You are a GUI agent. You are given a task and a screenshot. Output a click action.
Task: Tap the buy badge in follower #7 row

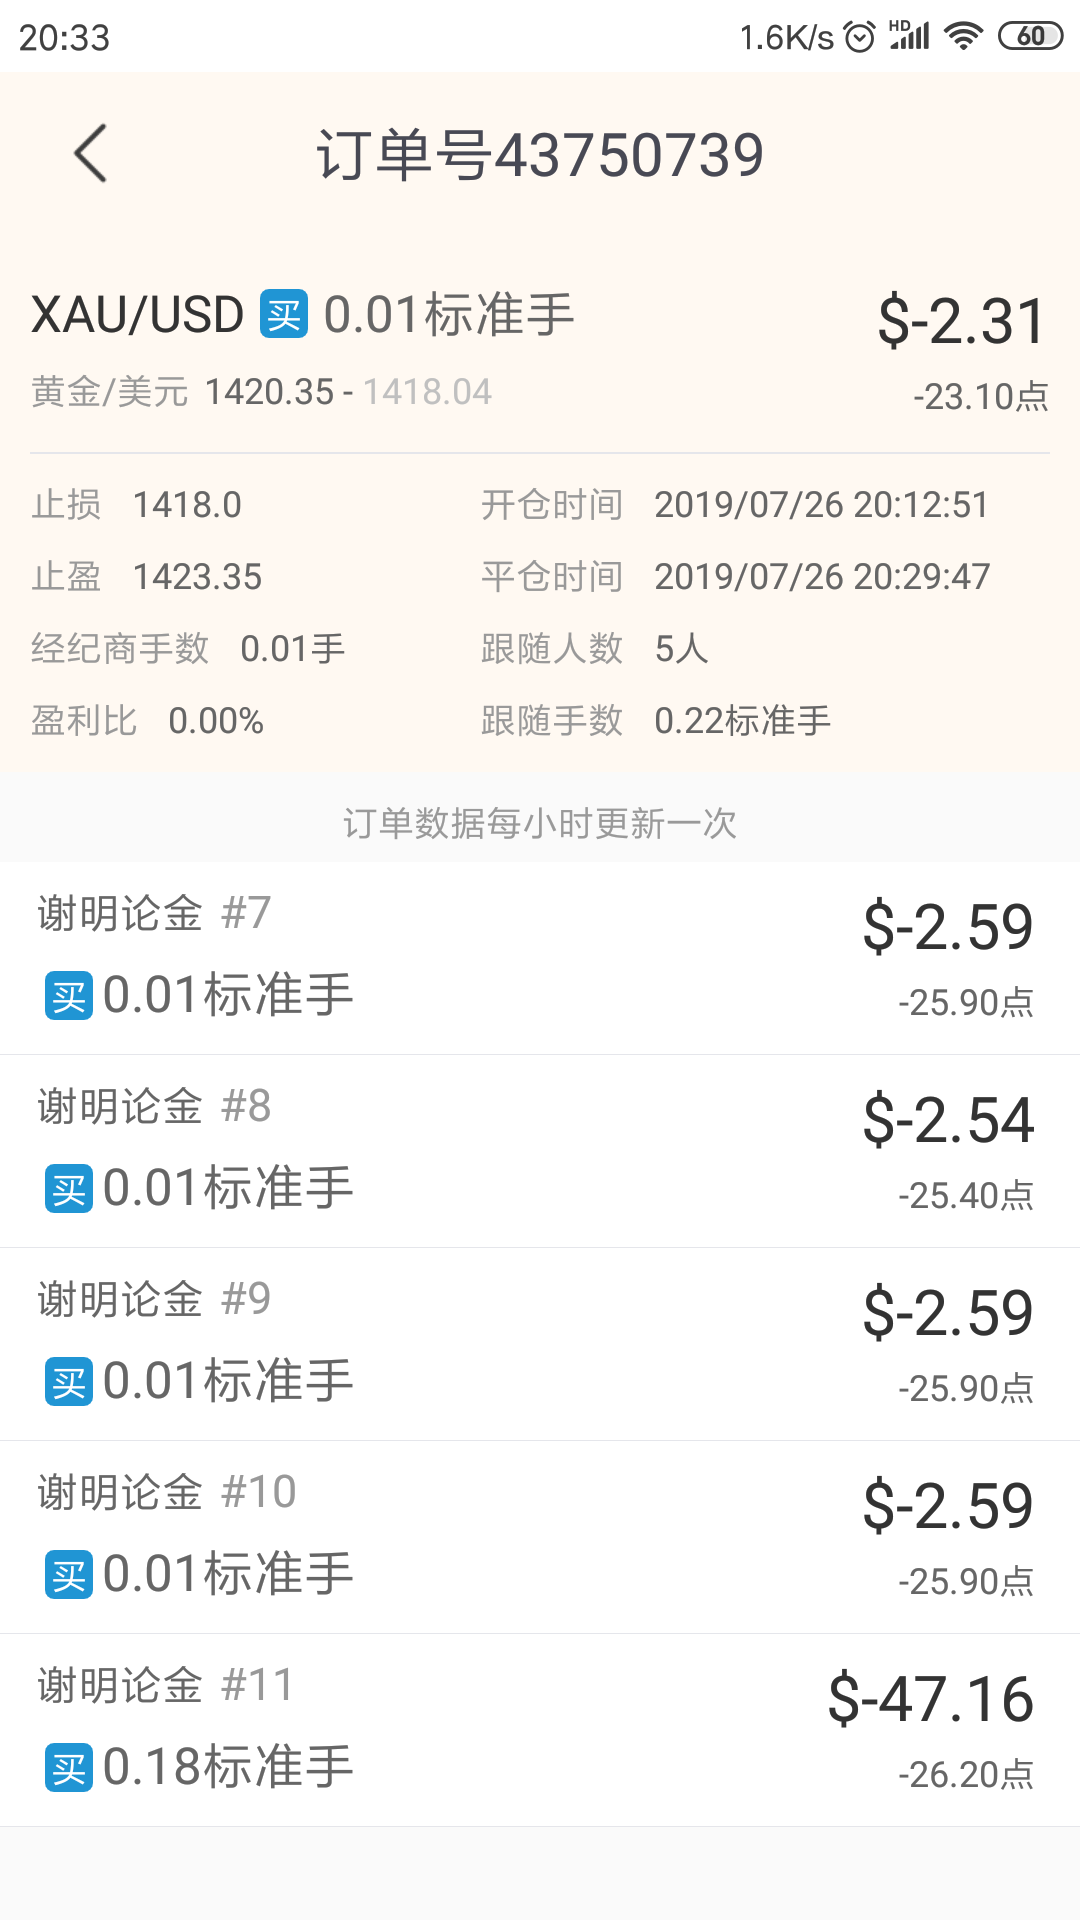pos(69,996)
